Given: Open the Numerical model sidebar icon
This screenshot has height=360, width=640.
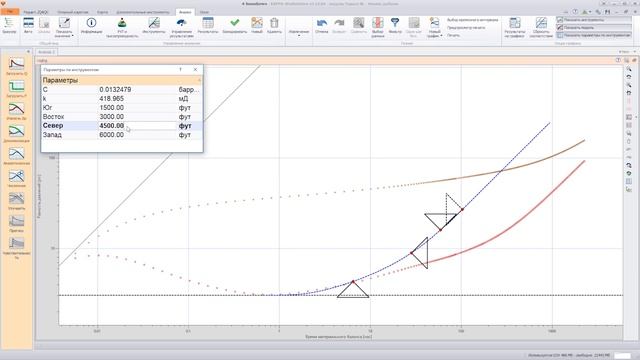Looking at the screenshot, I should click(x=16, y=179).
